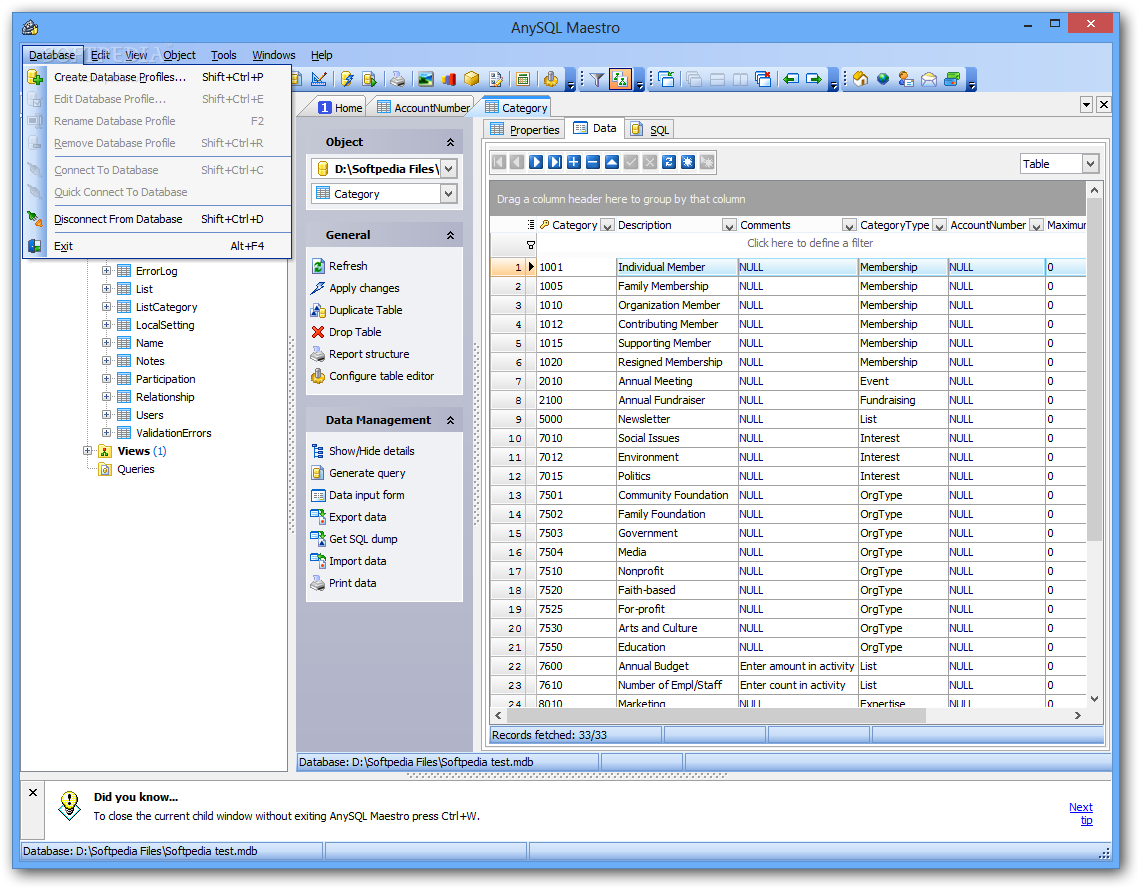This screenshot has width=1140, height=889.
Task: Click the grid indicator icon left of Category header
Action: 531,225
